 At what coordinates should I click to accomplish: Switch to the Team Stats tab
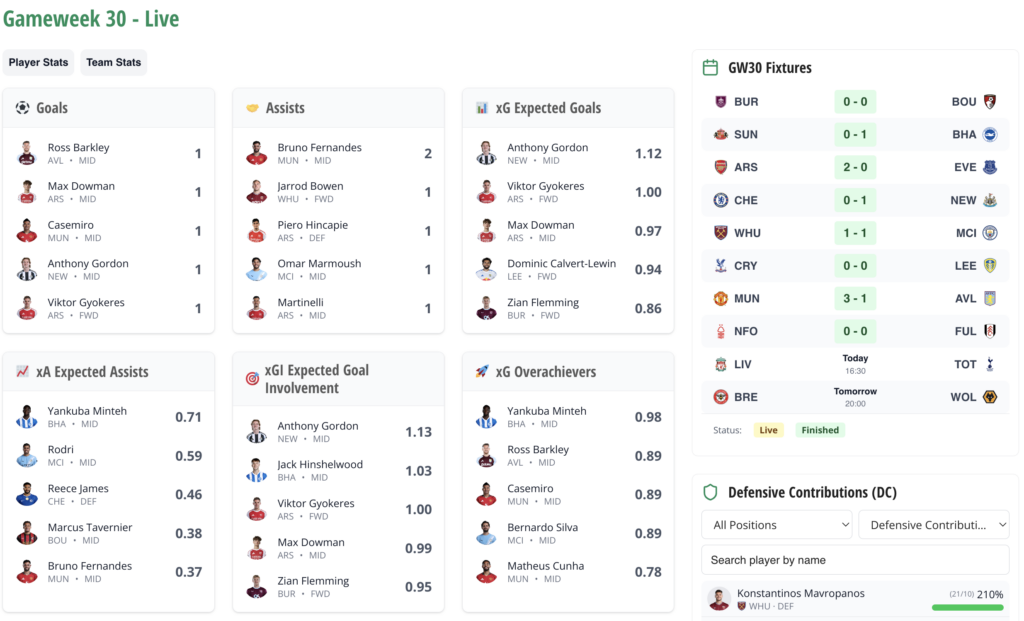pos(114,62)
